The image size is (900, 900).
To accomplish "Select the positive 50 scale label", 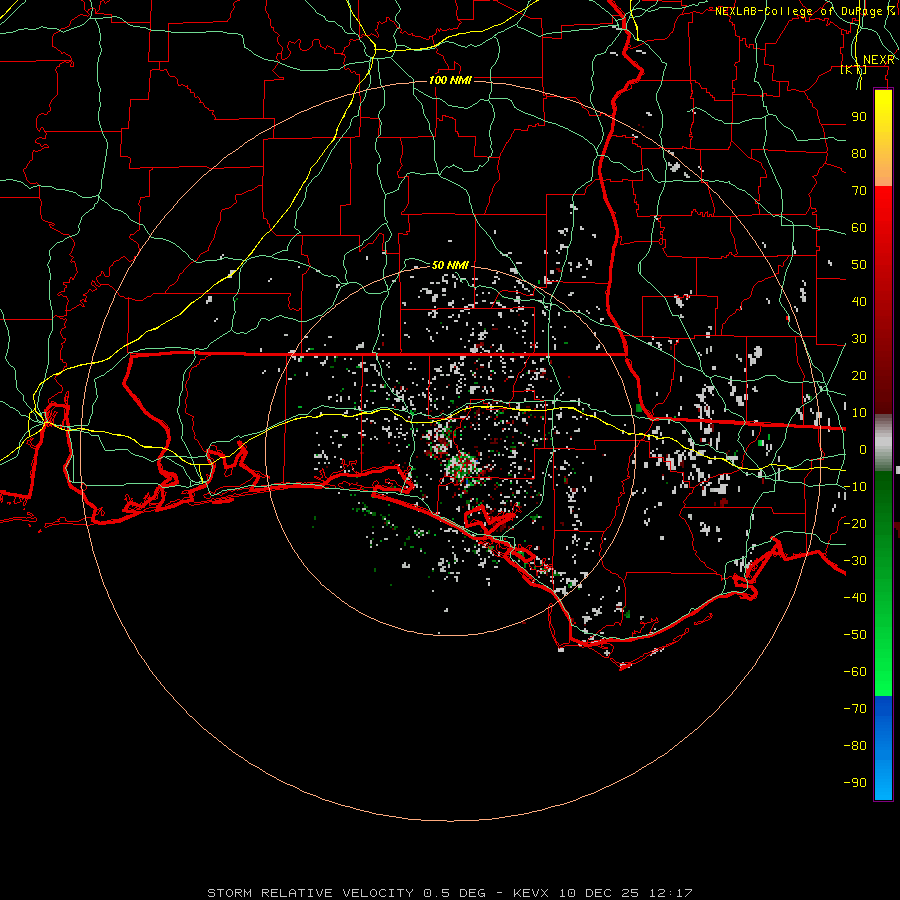I will click(859, 265).
